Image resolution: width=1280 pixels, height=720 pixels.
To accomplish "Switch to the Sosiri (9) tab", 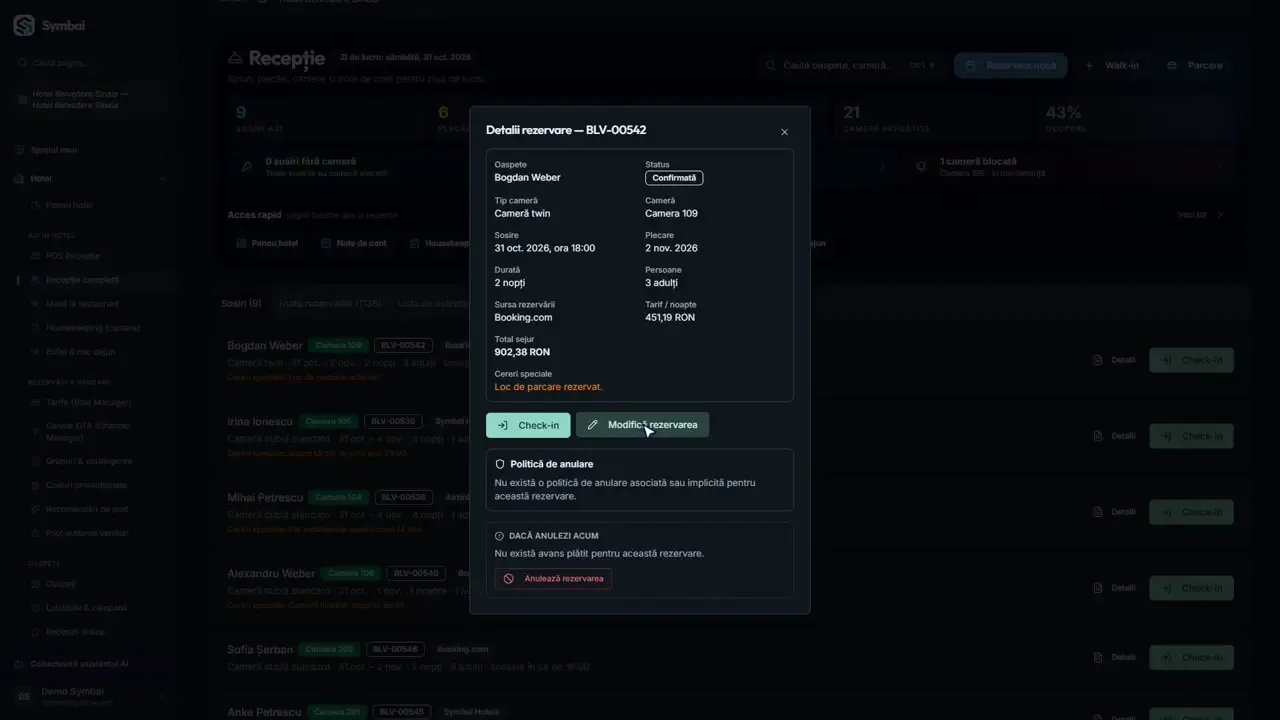I will point(241,303).
